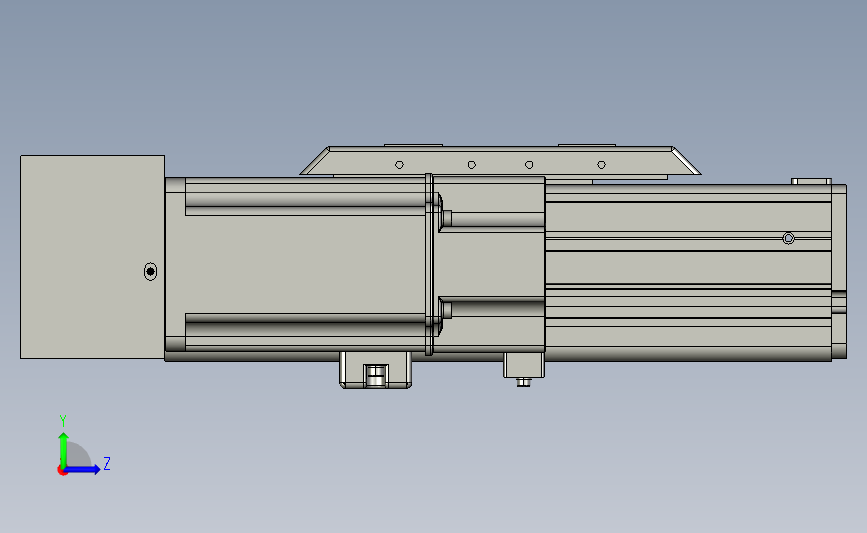Click the Z axis label

107,463
